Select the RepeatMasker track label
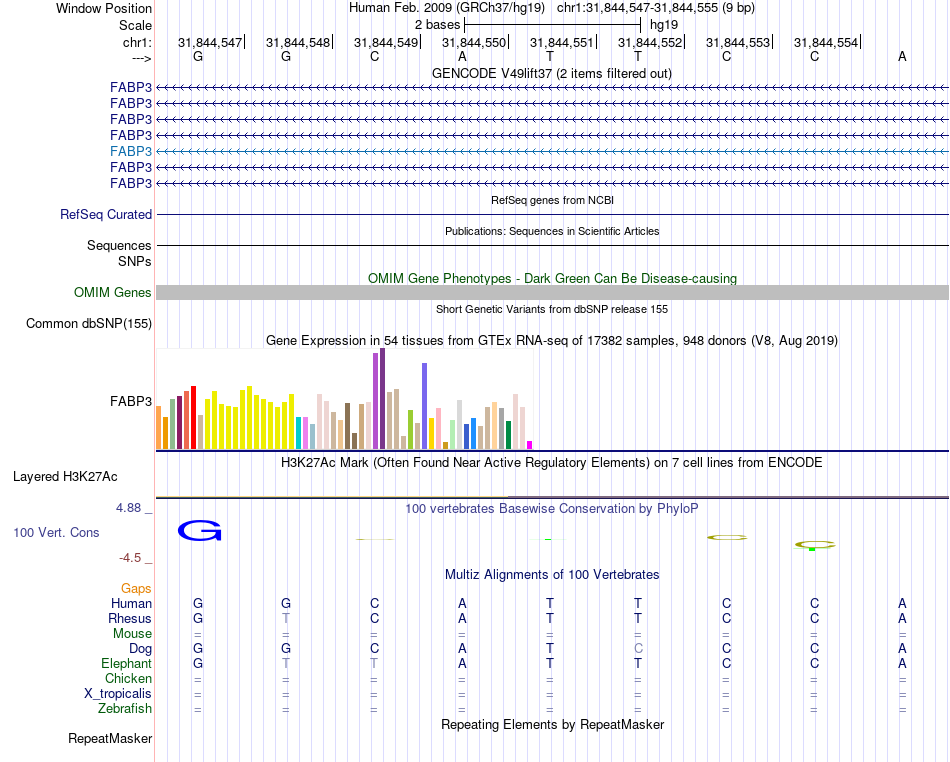The width and height of the screenshot is (950, 762). coord(110,738)
